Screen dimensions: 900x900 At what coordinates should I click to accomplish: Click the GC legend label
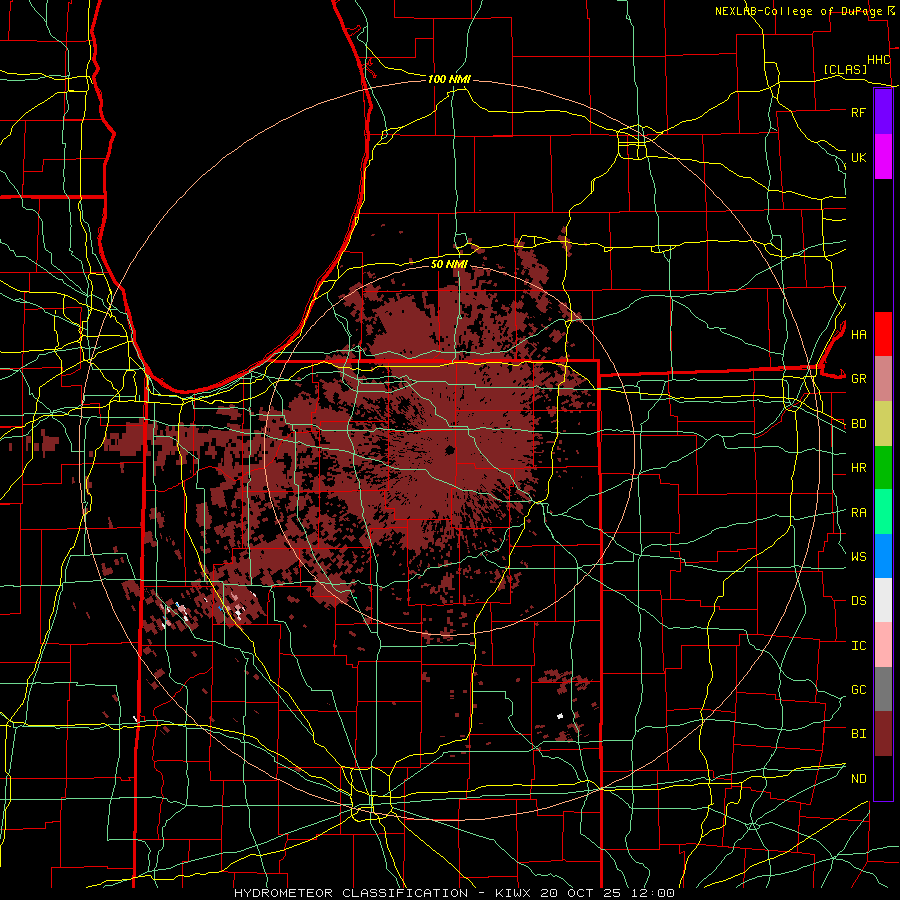point(858,690)
